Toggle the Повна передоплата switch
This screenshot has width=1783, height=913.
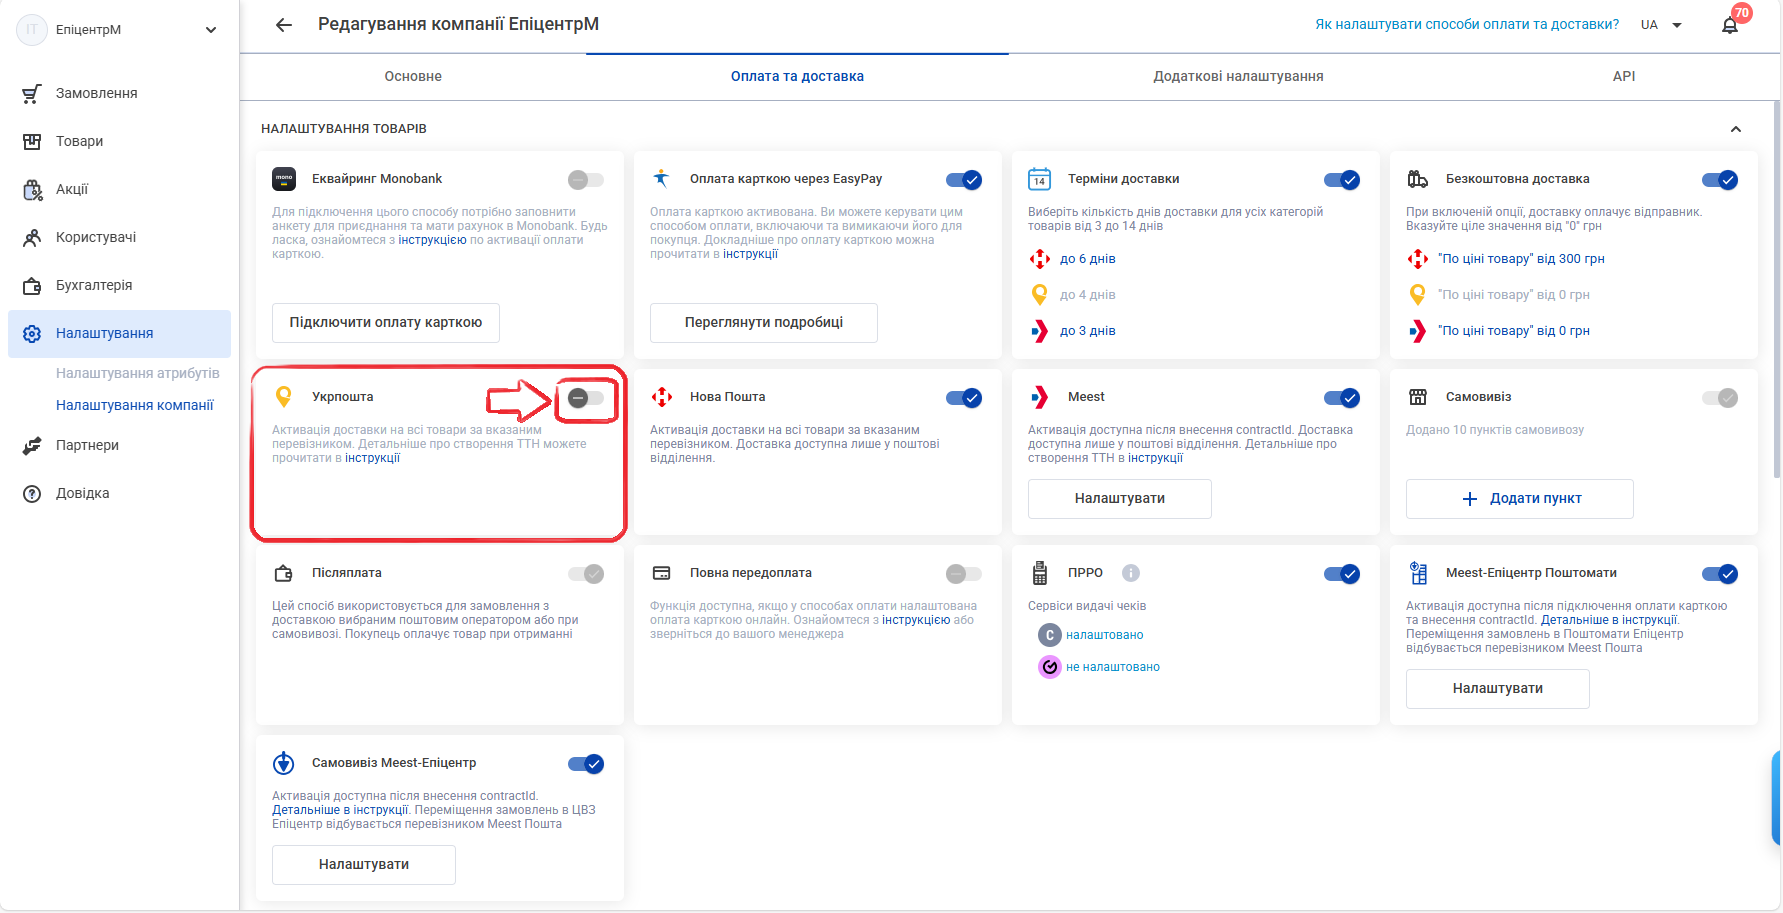pos(964,574)
